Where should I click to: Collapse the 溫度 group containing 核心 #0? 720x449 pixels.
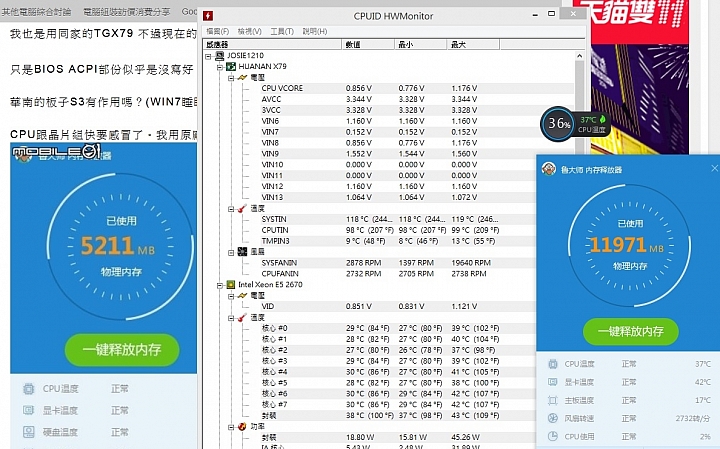pos(231,318)
